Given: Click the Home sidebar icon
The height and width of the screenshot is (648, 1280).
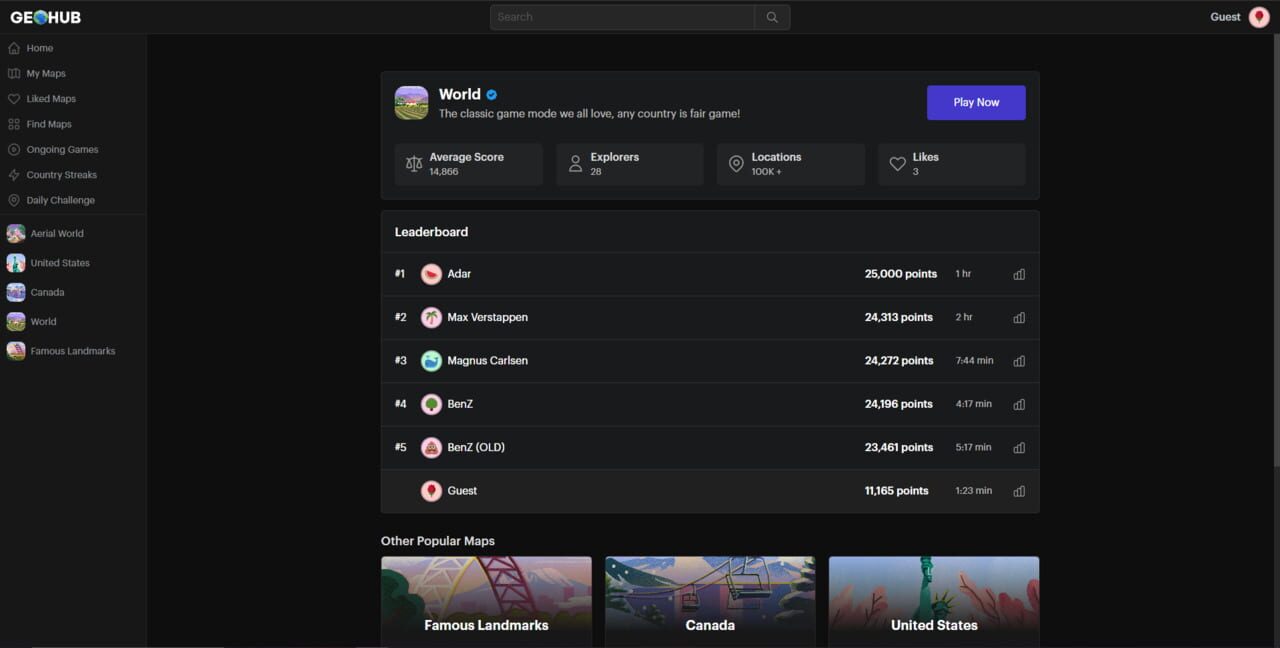Looking at the screenshot, I should pyautogui.click(x=15, y=47).
